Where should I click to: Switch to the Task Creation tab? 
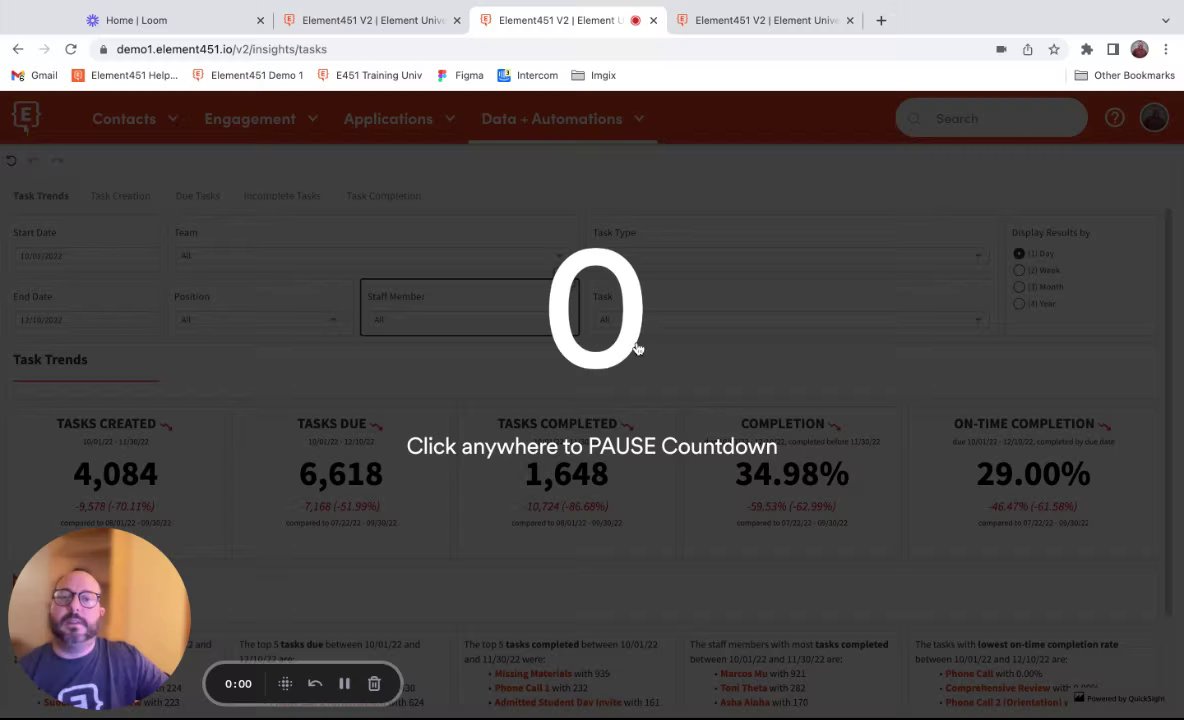tap(120, 196)
